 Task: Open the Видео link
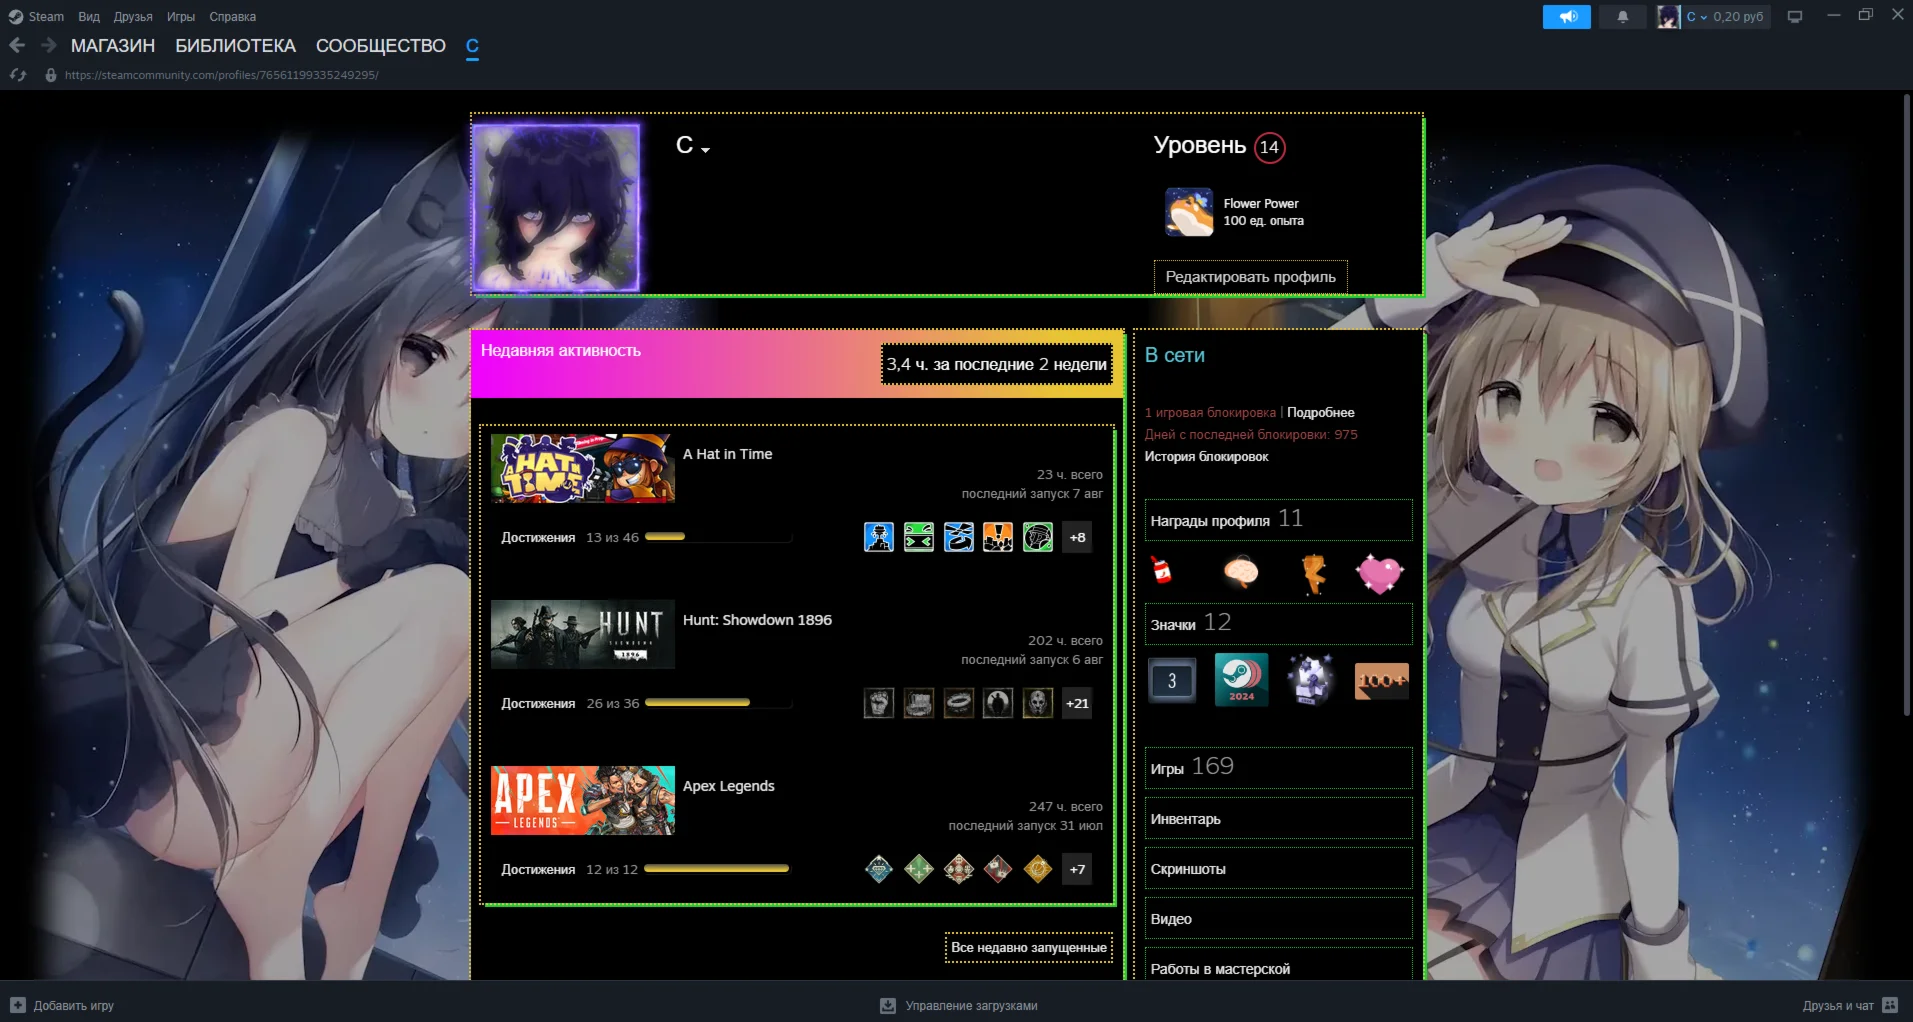1278,918
